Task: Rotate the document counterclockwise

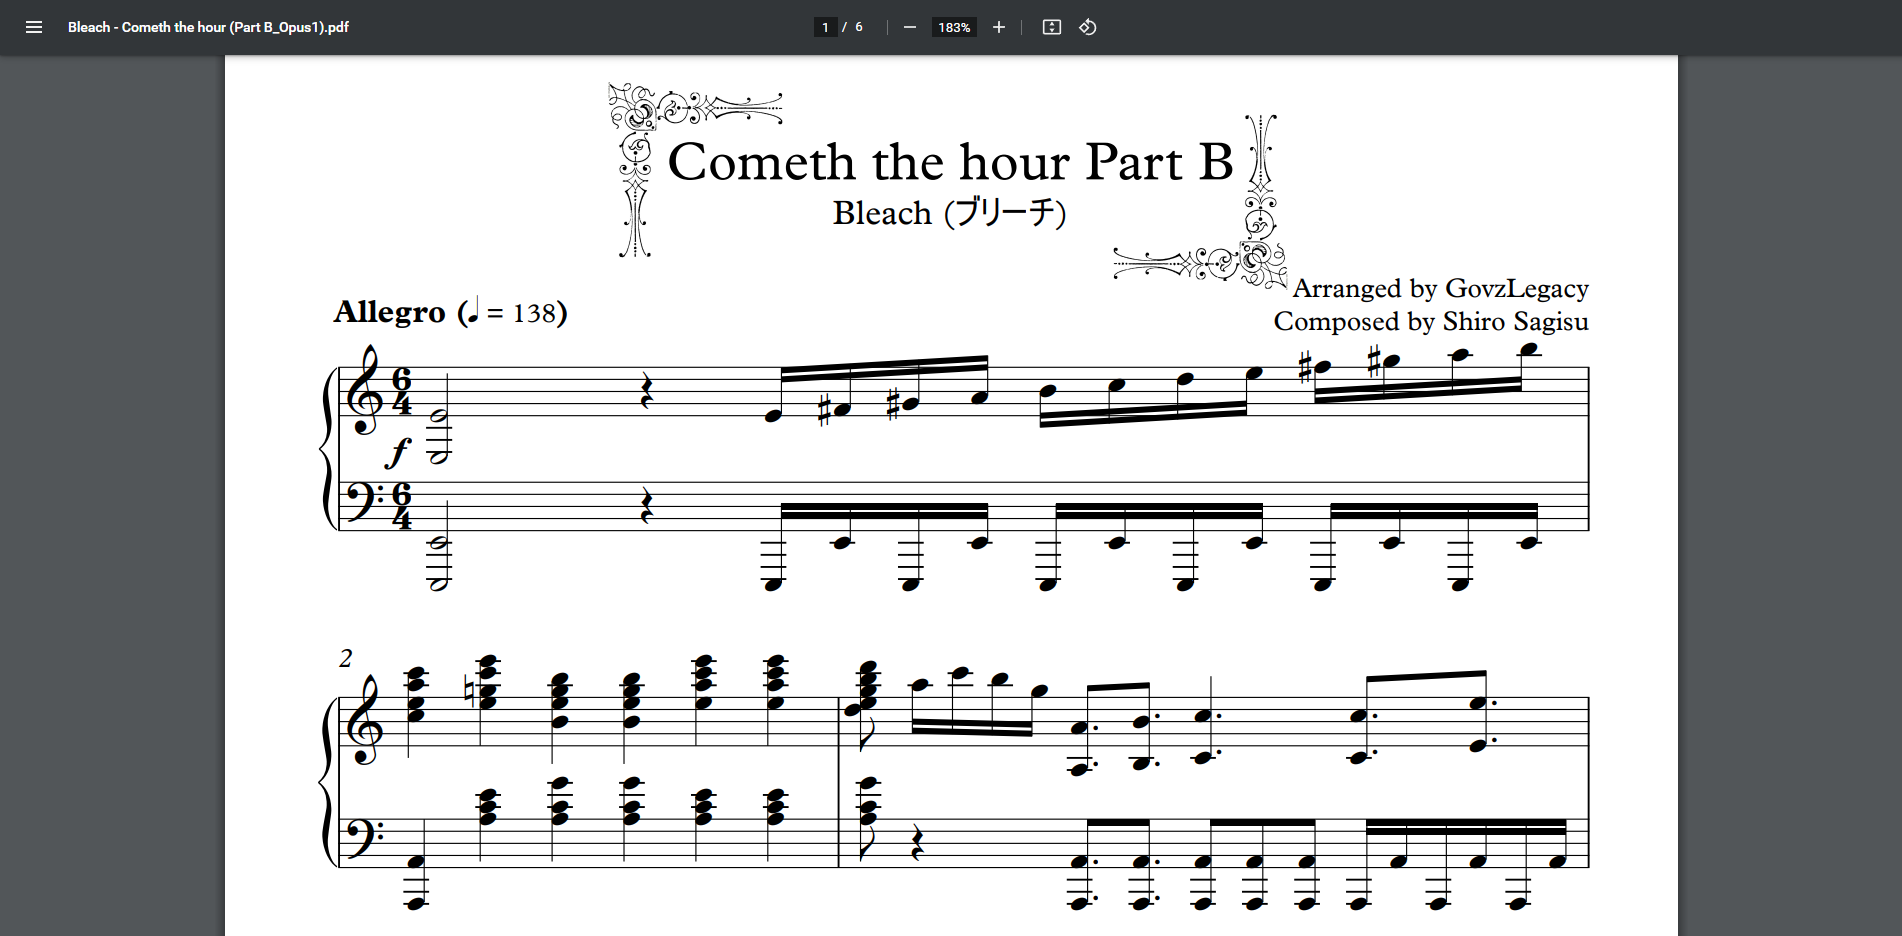Action: (x=1088, y=27)
